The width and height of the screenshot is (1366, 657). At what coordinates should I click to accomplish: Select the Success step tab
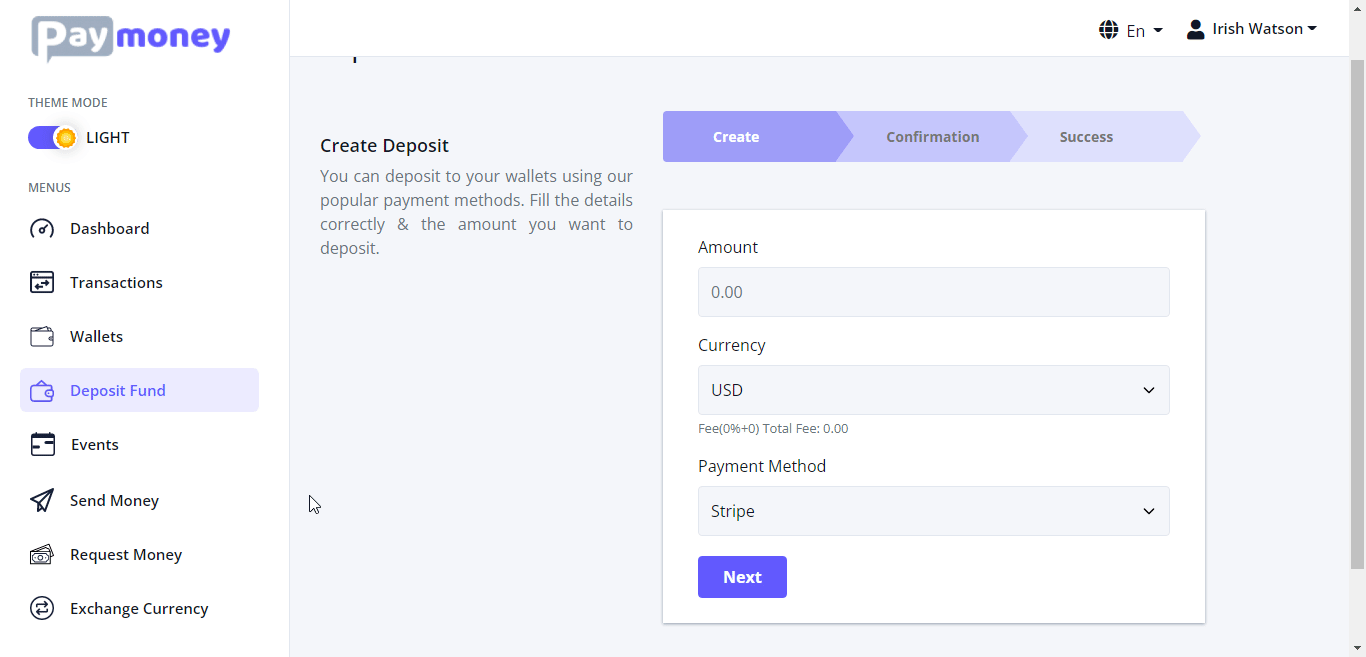(x=1086, y=137)
